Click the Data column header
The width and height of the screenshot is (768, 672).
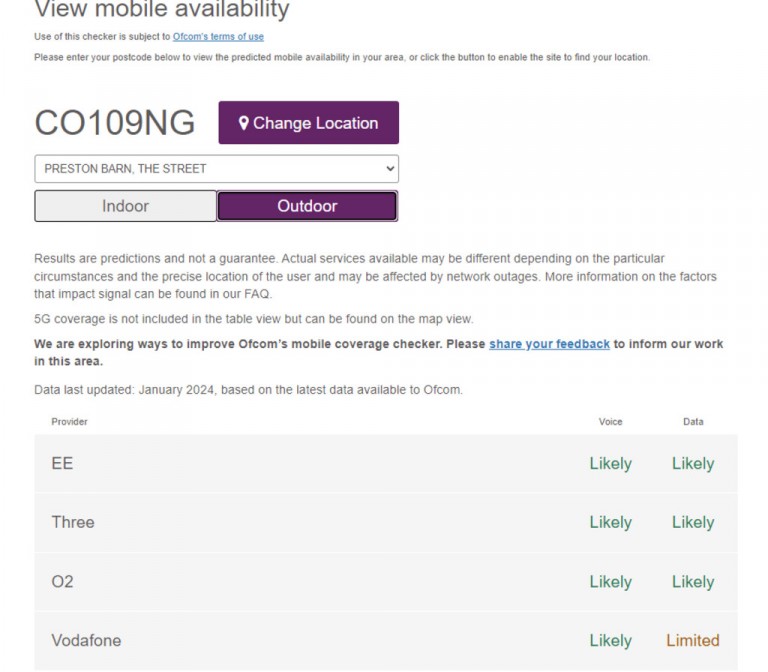pos(693,422)
